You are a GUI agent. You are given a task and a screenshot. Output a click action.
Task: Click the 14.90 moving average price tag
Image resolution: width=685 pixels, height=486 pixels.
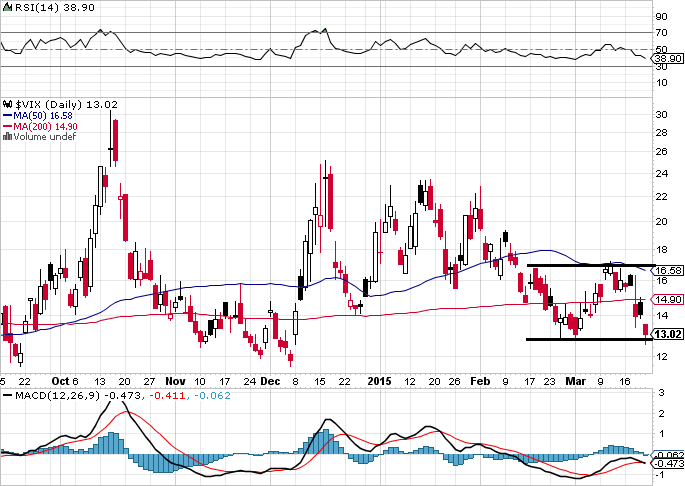click(x=669, y=299)
